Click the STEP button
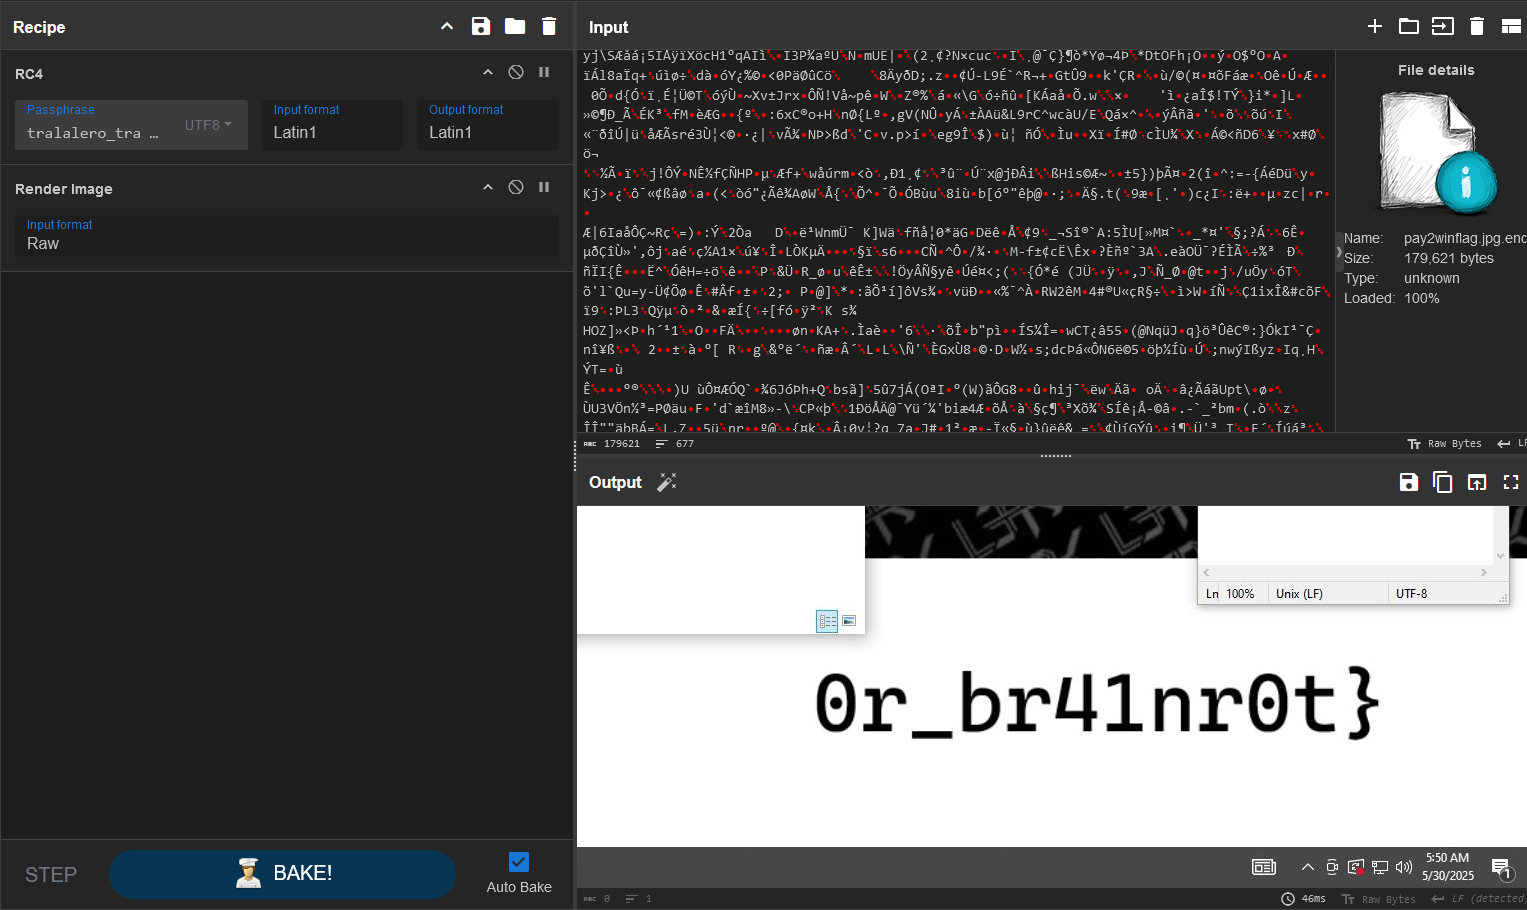 pos(50,874)
